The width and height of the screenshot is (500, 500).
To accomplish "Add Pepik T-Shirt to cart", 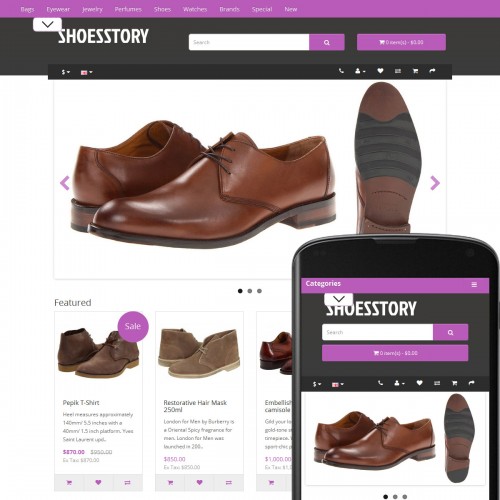I will 69,482.
